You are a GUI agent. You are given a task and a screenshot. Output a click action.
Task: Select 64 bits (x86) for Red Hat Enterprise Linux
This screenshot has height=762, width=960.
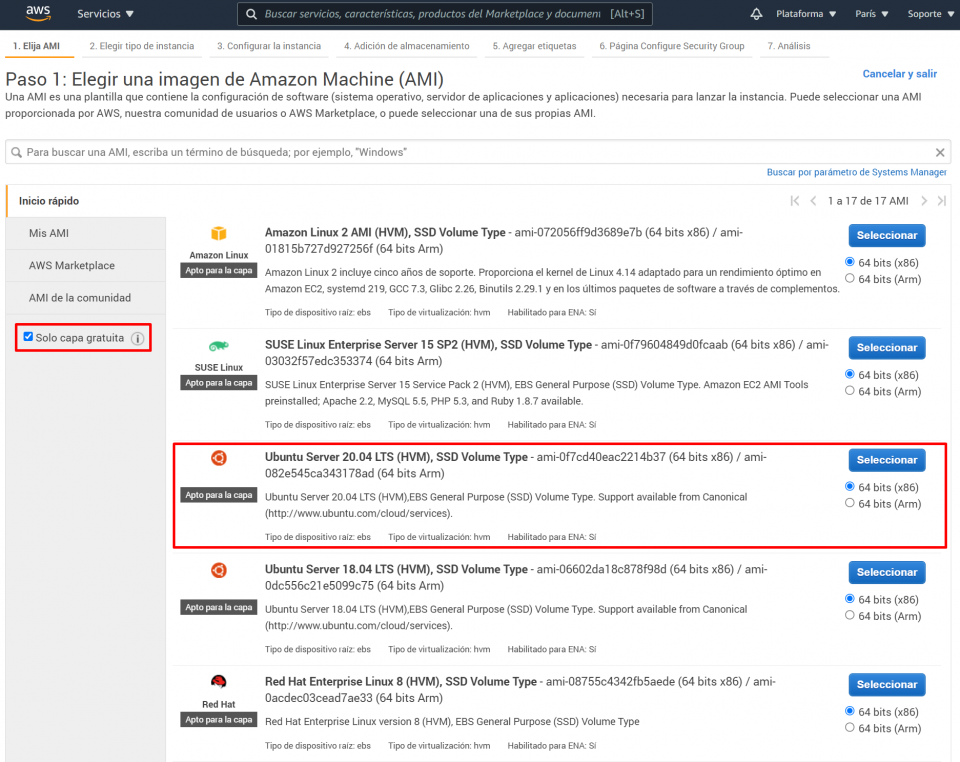pos(848,712)
